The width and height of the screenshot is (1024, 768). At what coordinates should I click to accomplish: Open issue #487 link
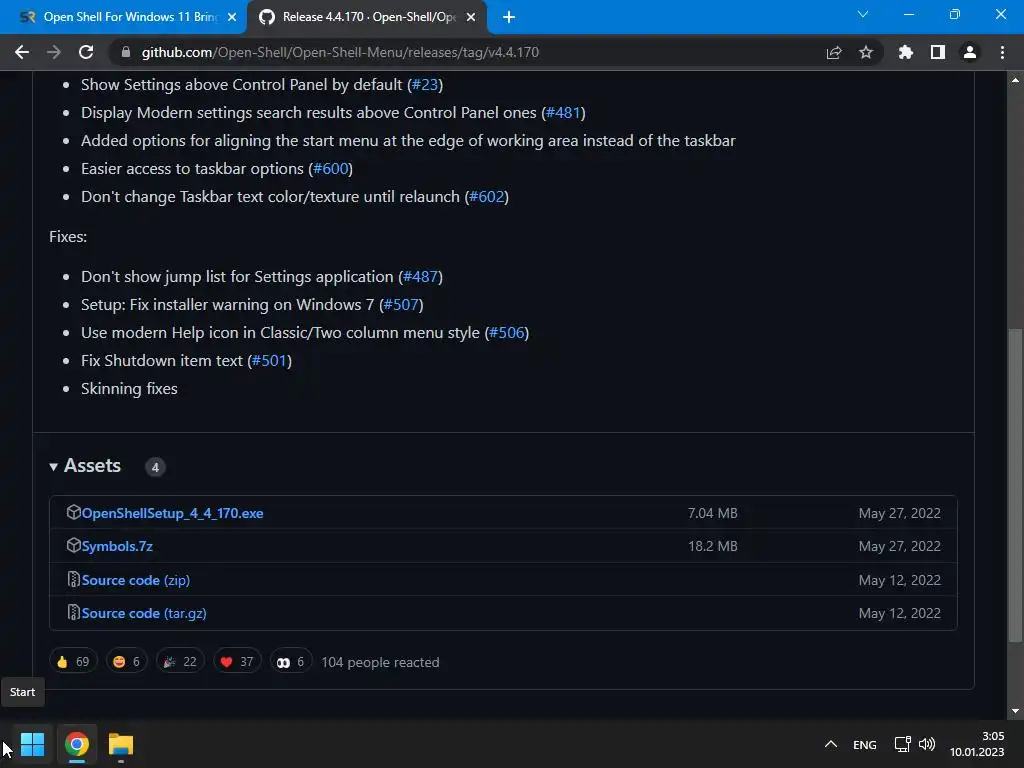coord(421,277)
